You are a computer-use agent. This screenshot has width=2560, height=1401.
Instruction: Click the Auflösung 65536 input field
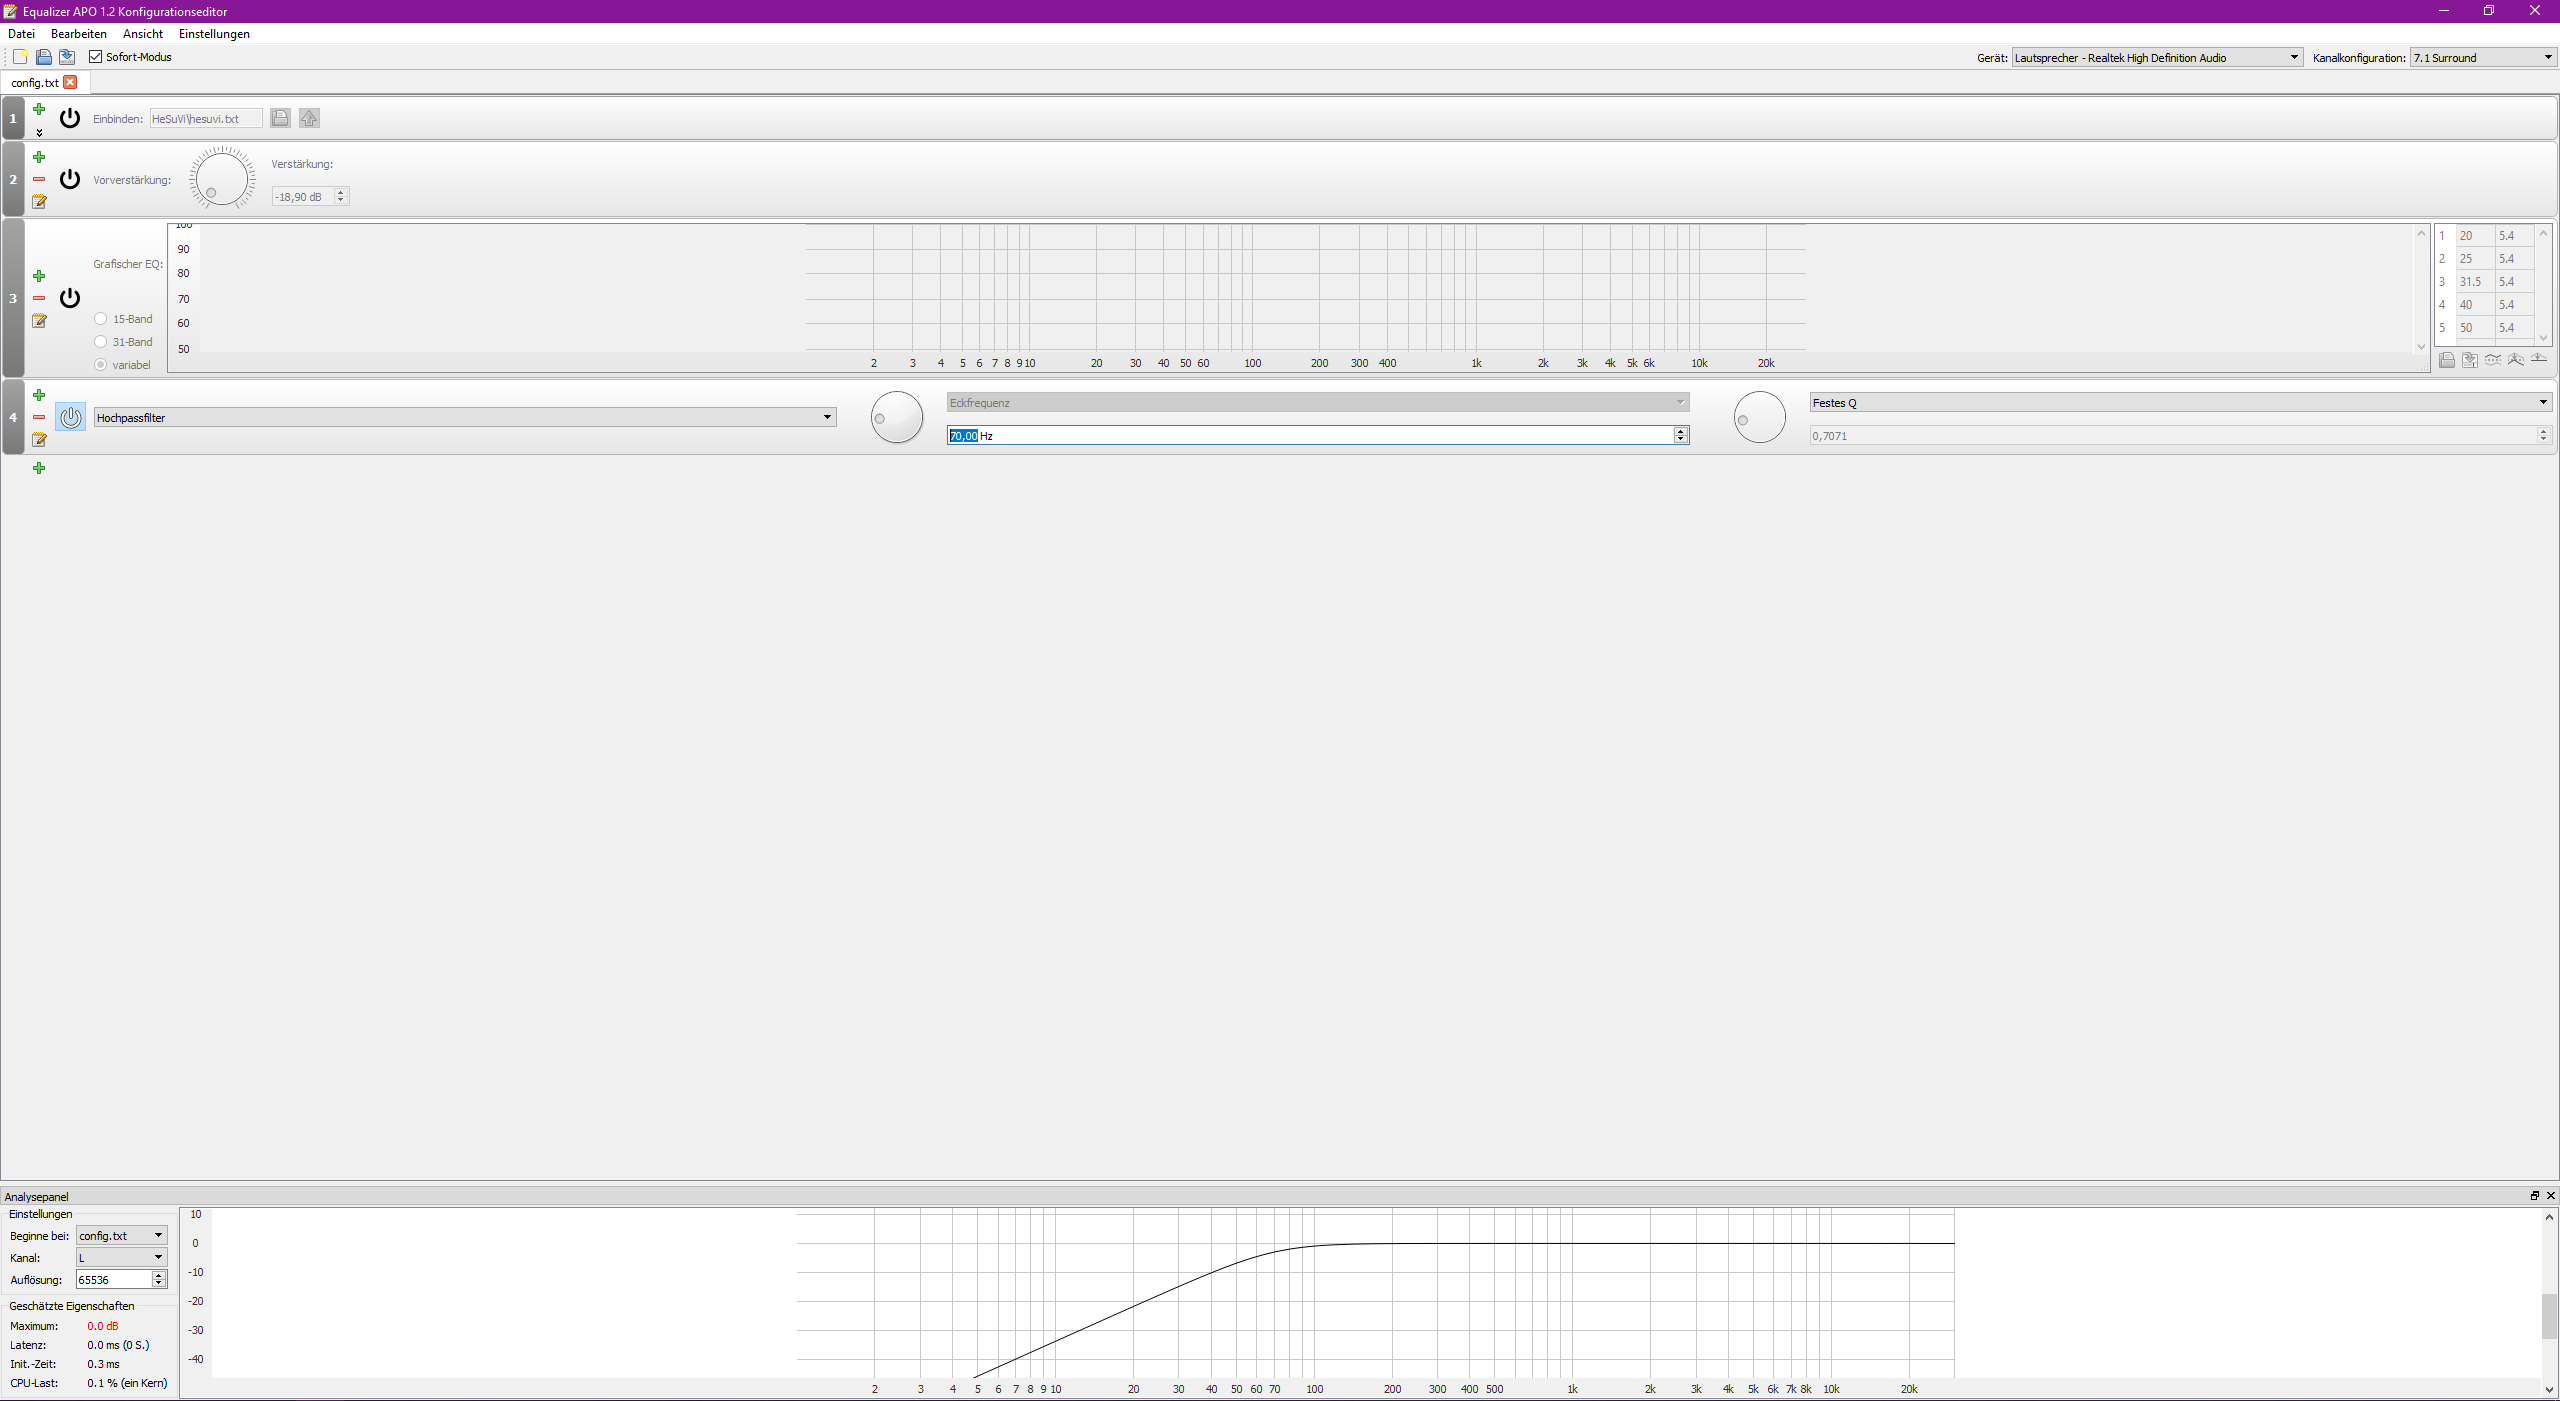pos(113,1279)
